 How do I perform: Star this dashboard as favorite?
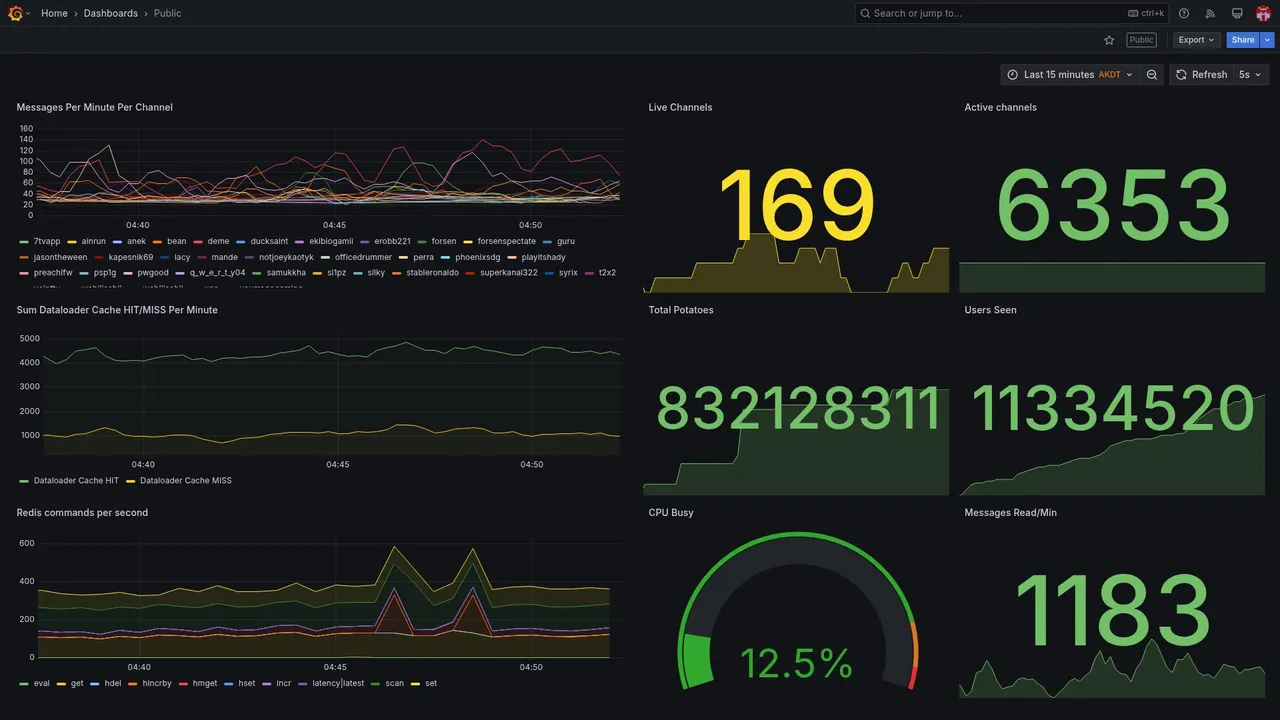pos(1109,40)
